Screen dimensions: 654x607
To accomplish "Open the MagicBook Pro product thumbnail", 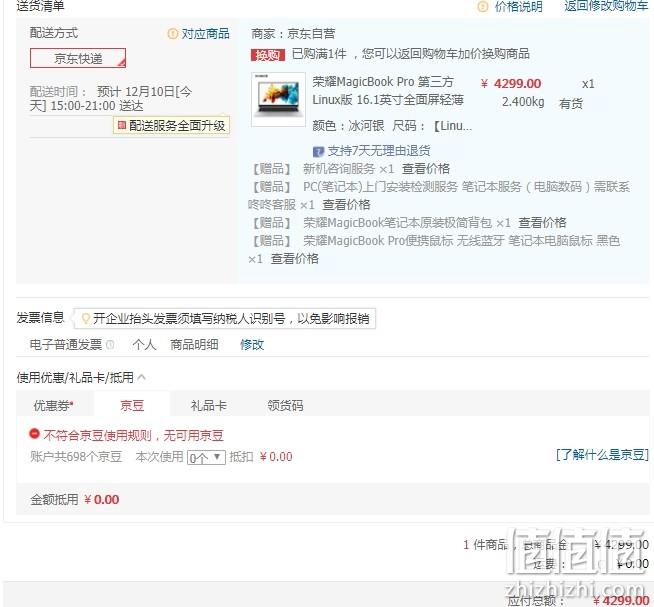I will (278, 99).
